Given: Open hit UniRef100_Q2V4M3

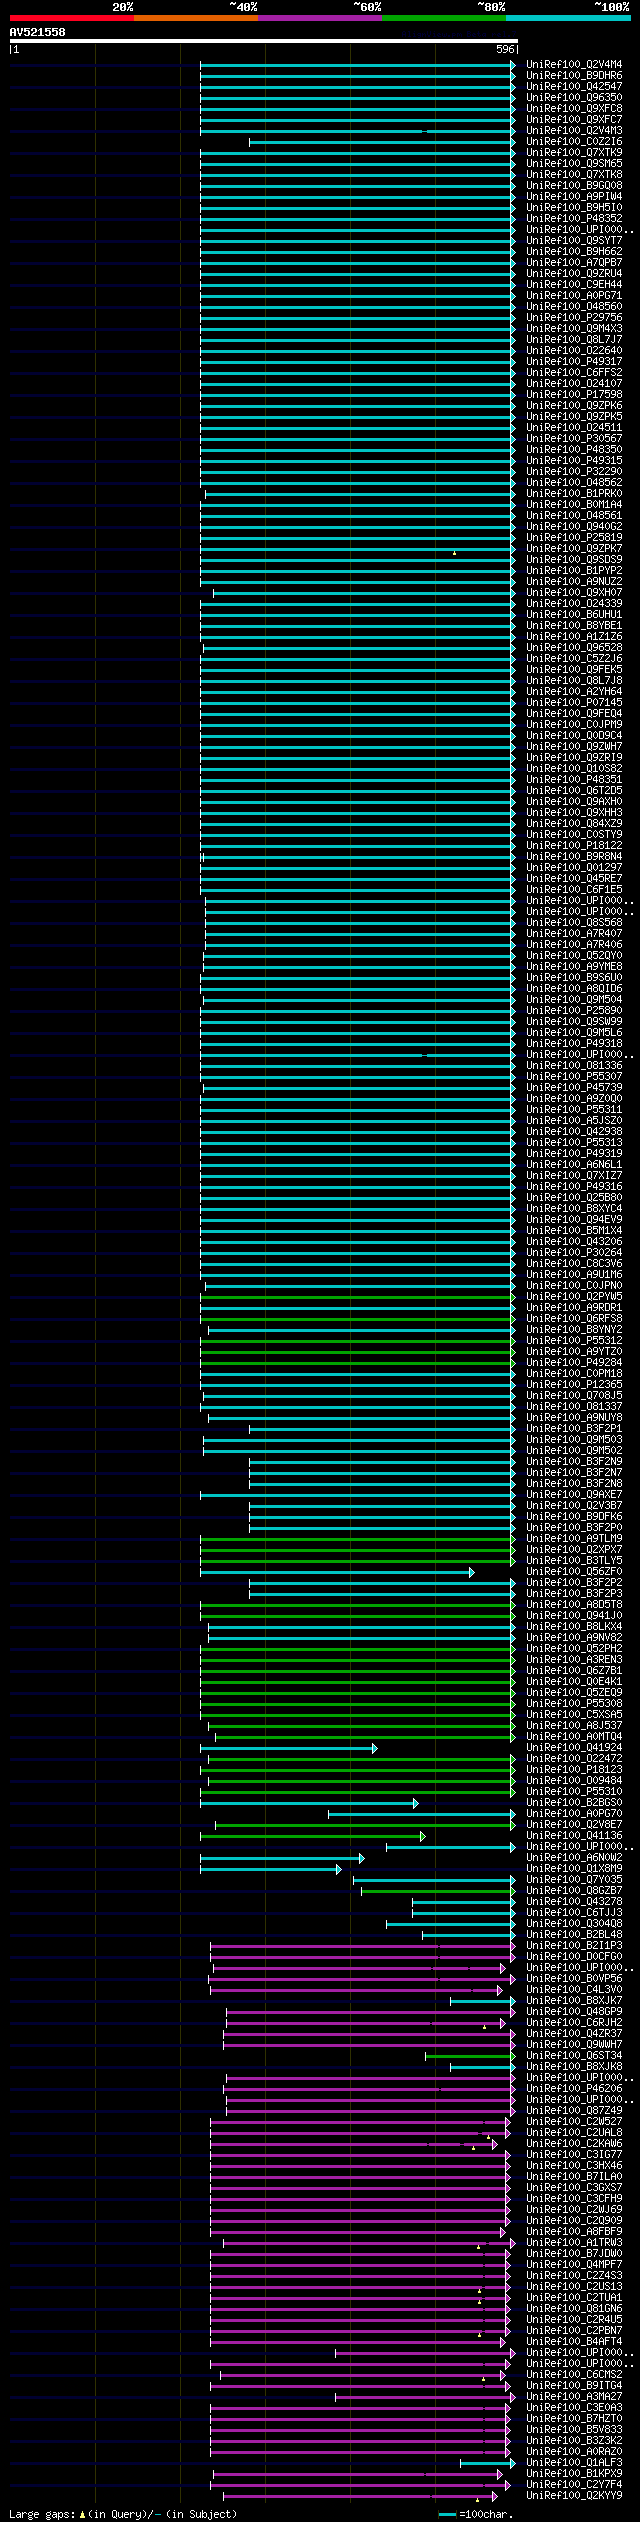Looking at the screenshot, I should point(574,131).
